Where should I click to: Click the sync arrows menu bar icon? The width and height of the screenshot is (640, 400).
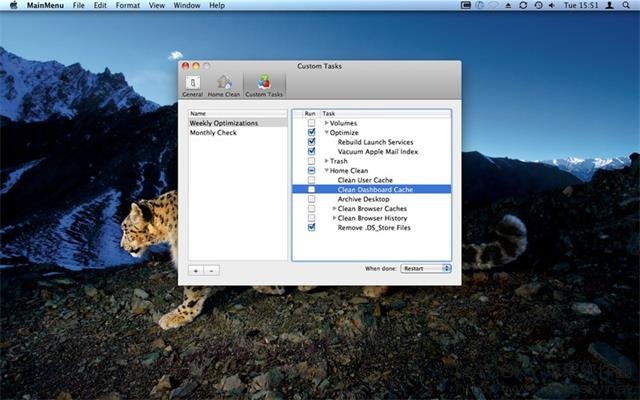[523, 5]
